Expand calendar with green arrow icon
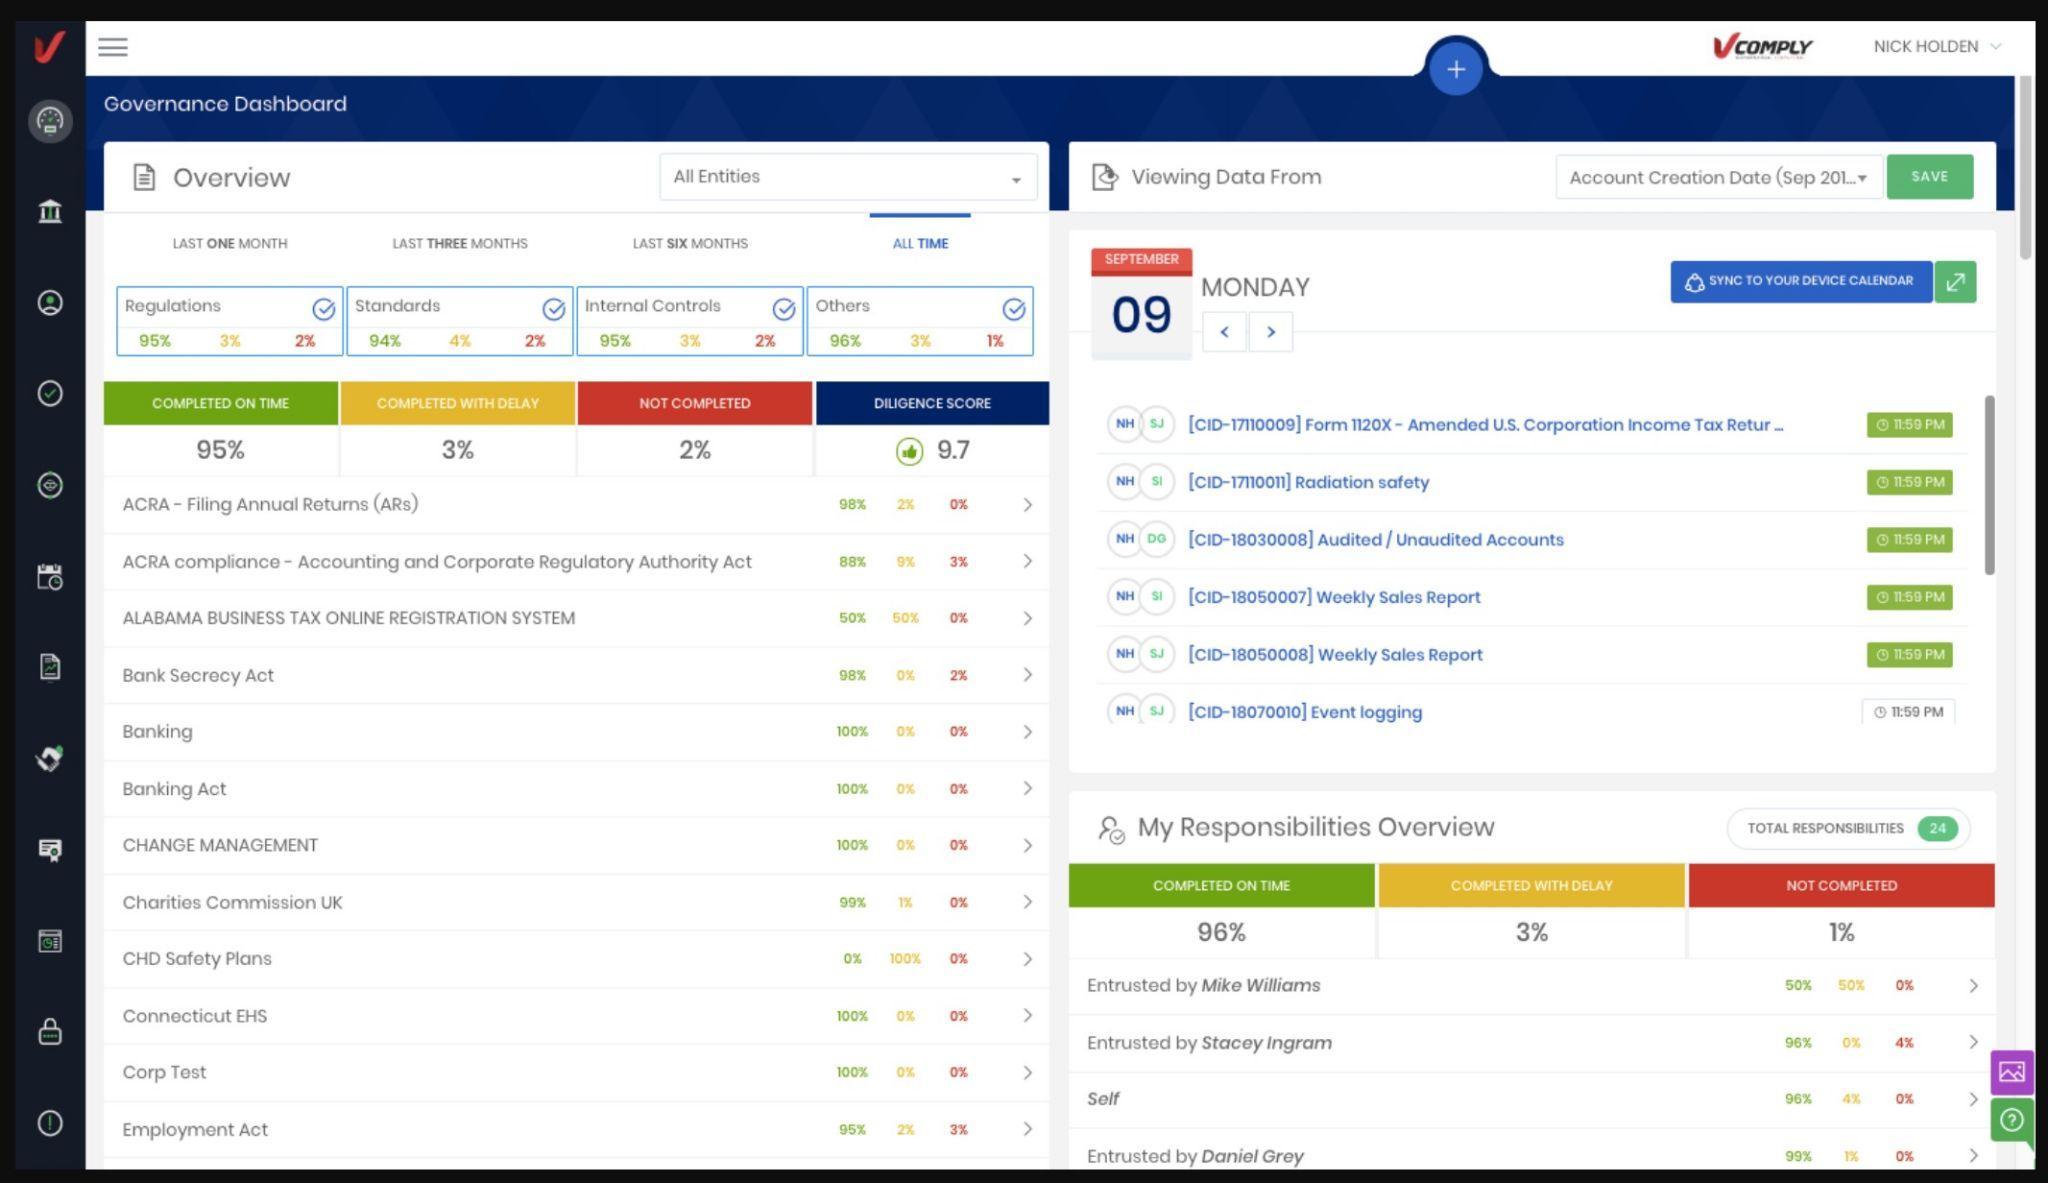This screenshot has height=1183, width=2048. click(1955, 282)
